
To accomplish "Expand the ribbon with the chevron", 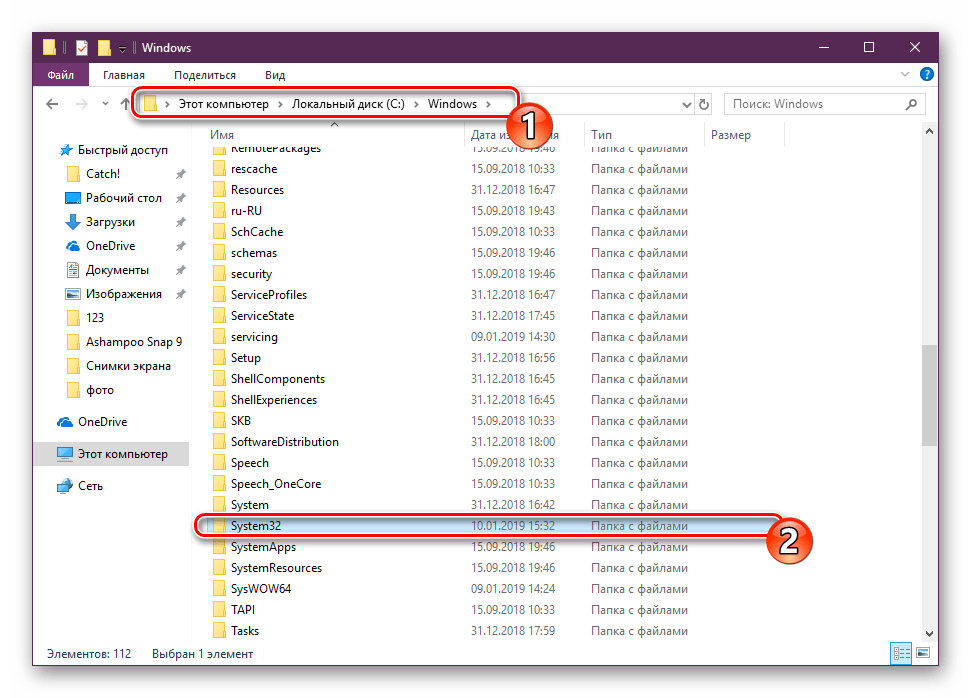I will click(905, 74).
